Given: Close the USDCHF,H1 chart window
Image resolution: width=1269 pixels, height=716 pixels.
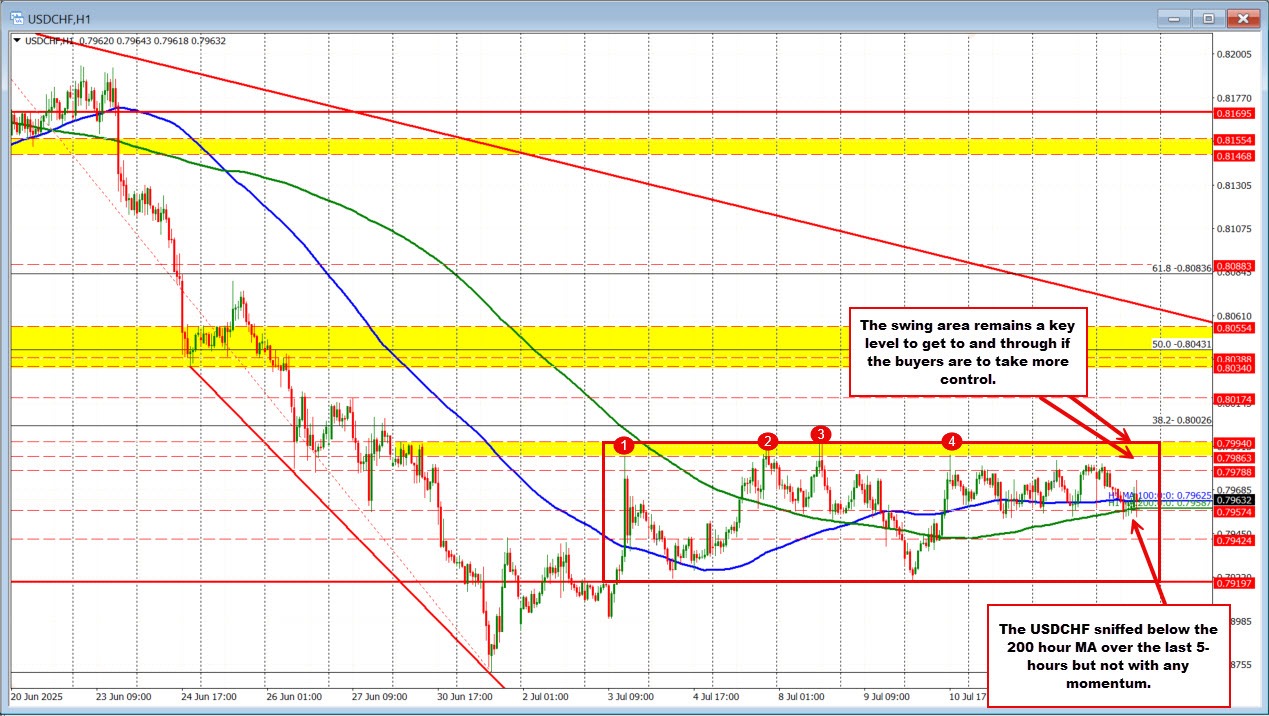Looking at the screenshot, I should (1241, 18).
